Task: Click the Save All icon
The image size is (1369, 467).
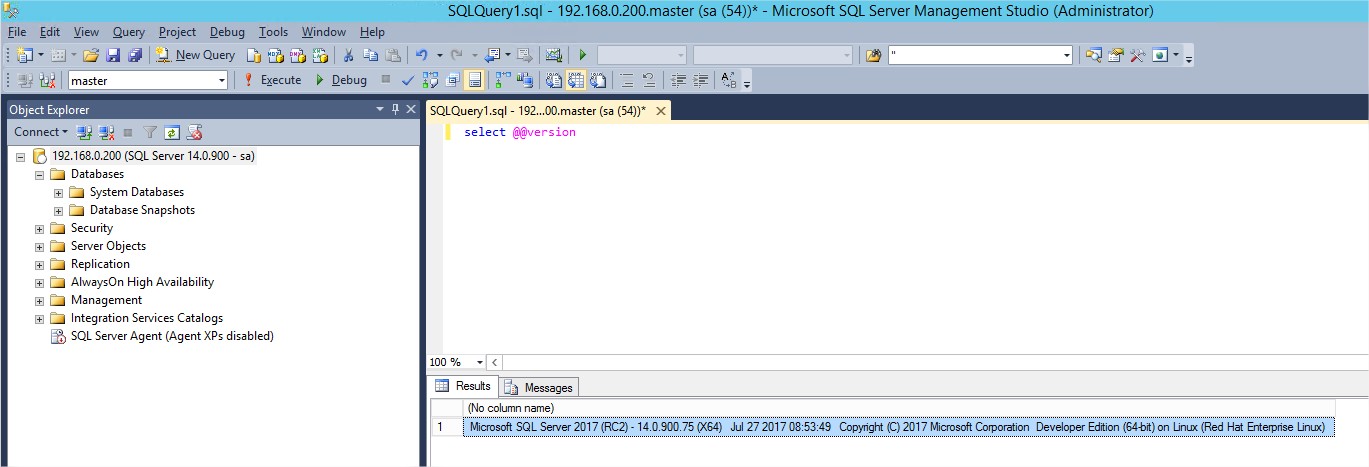Action: [135, 55]
